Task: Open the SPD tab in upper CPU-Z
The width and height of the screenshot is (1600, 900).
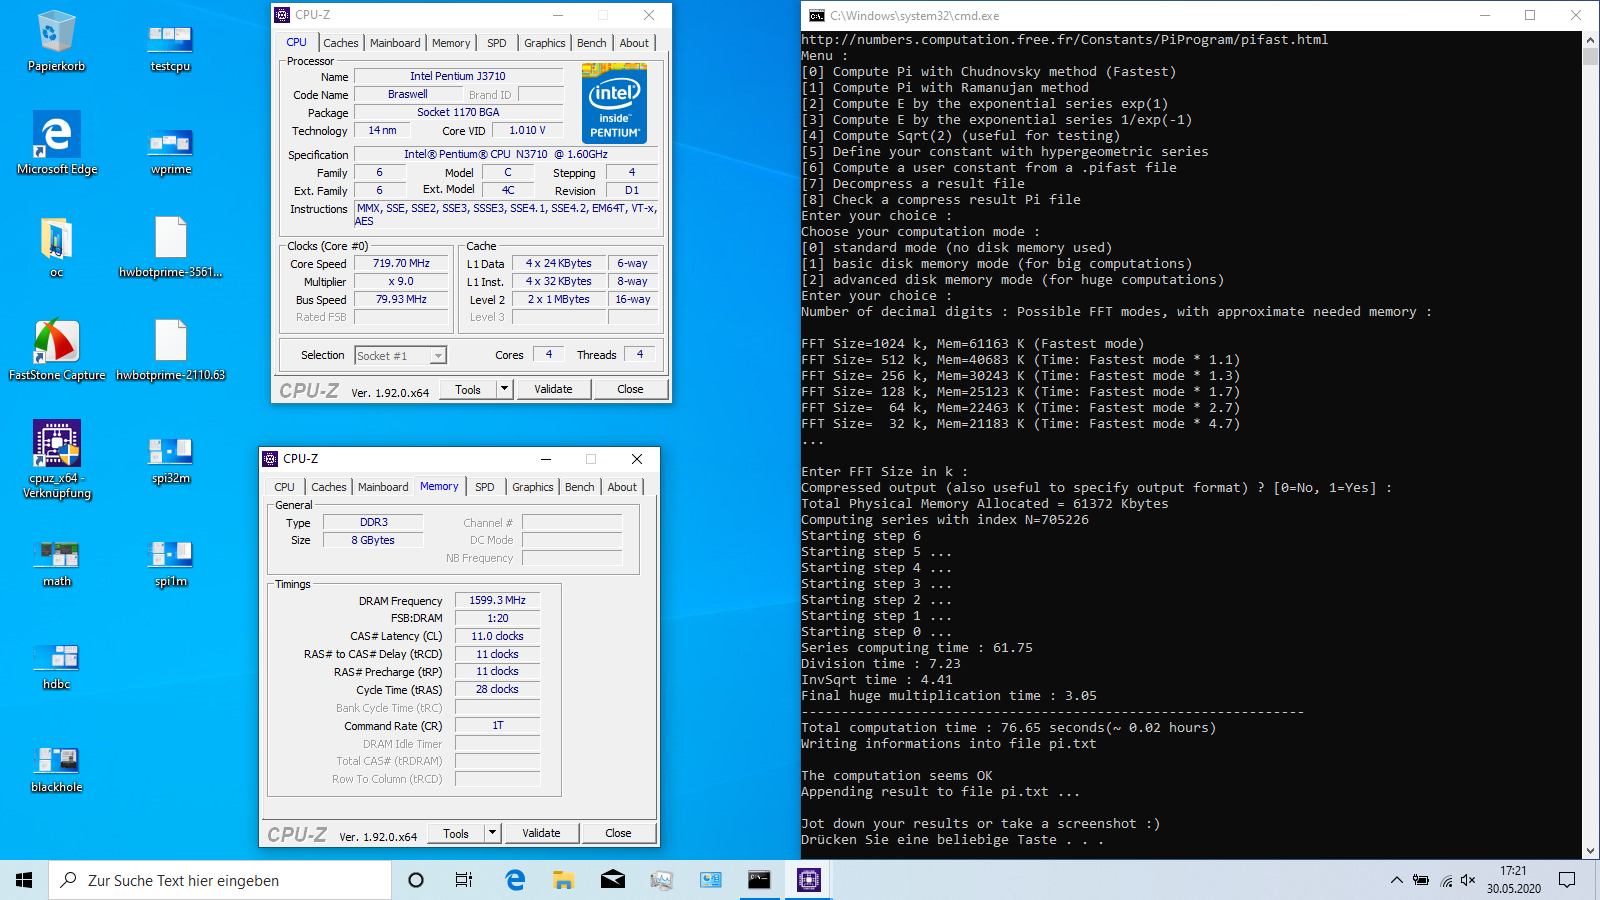Action: [497, 43]
